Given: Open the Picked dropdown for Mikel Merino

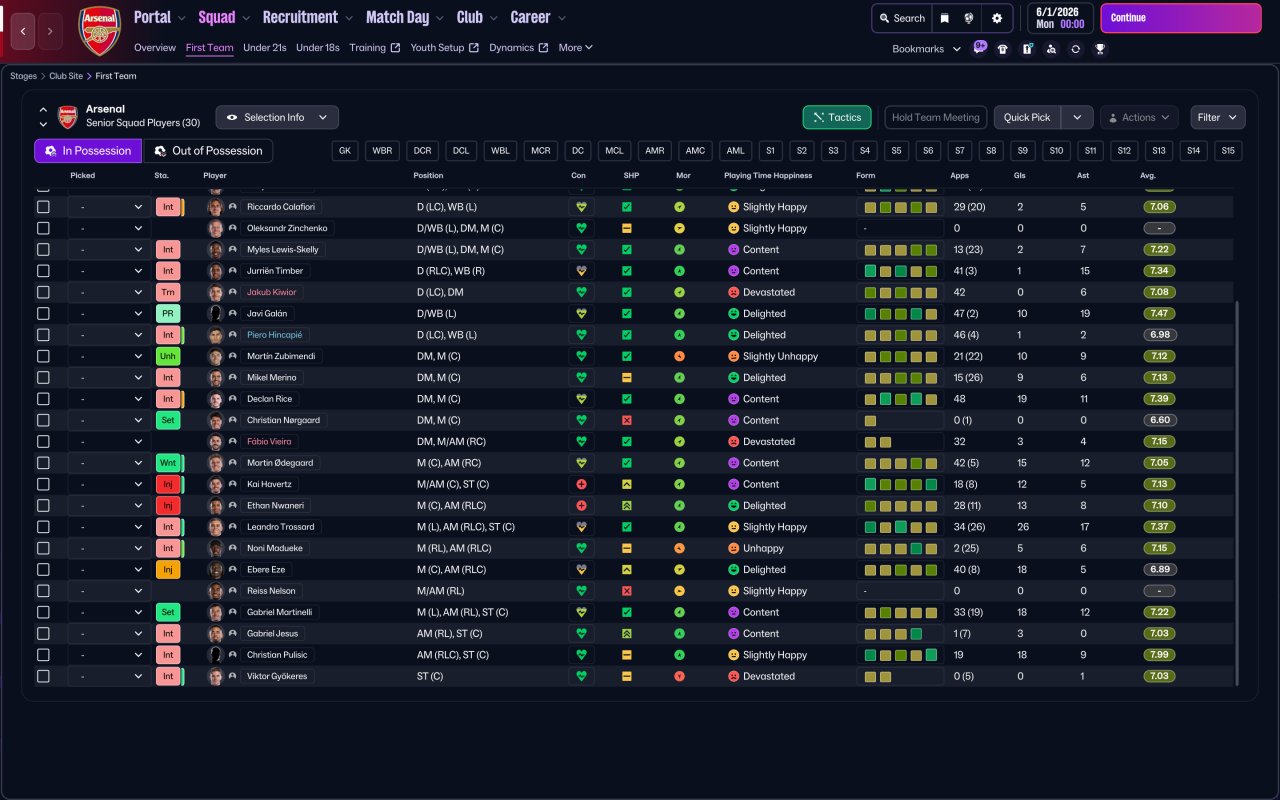Looking at the screenshot, I should tap(109, 378).
